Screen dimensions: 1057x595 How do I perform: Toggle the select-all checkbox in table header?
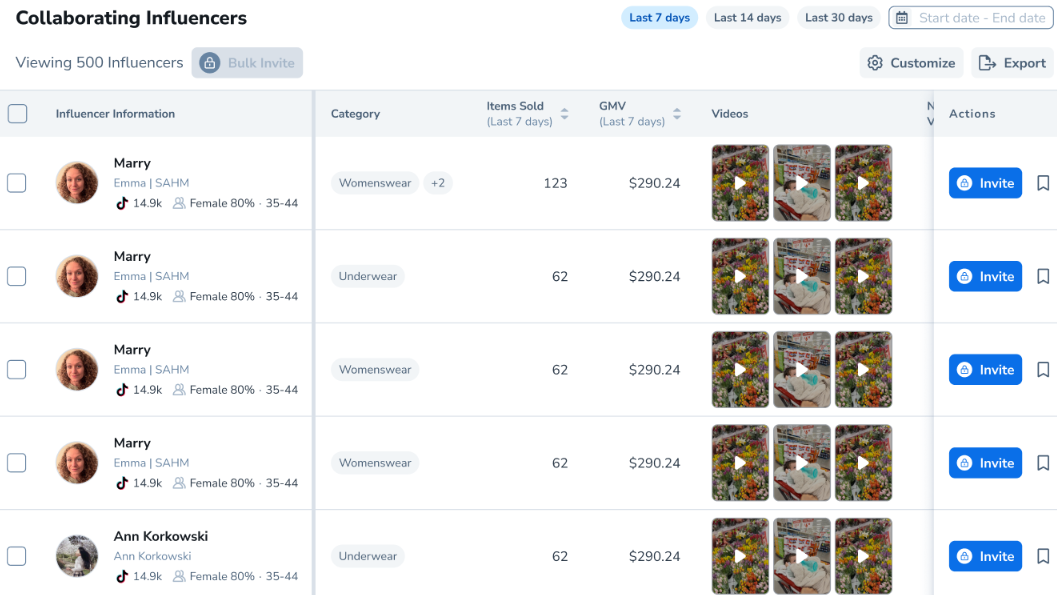(x=17, y=114)
